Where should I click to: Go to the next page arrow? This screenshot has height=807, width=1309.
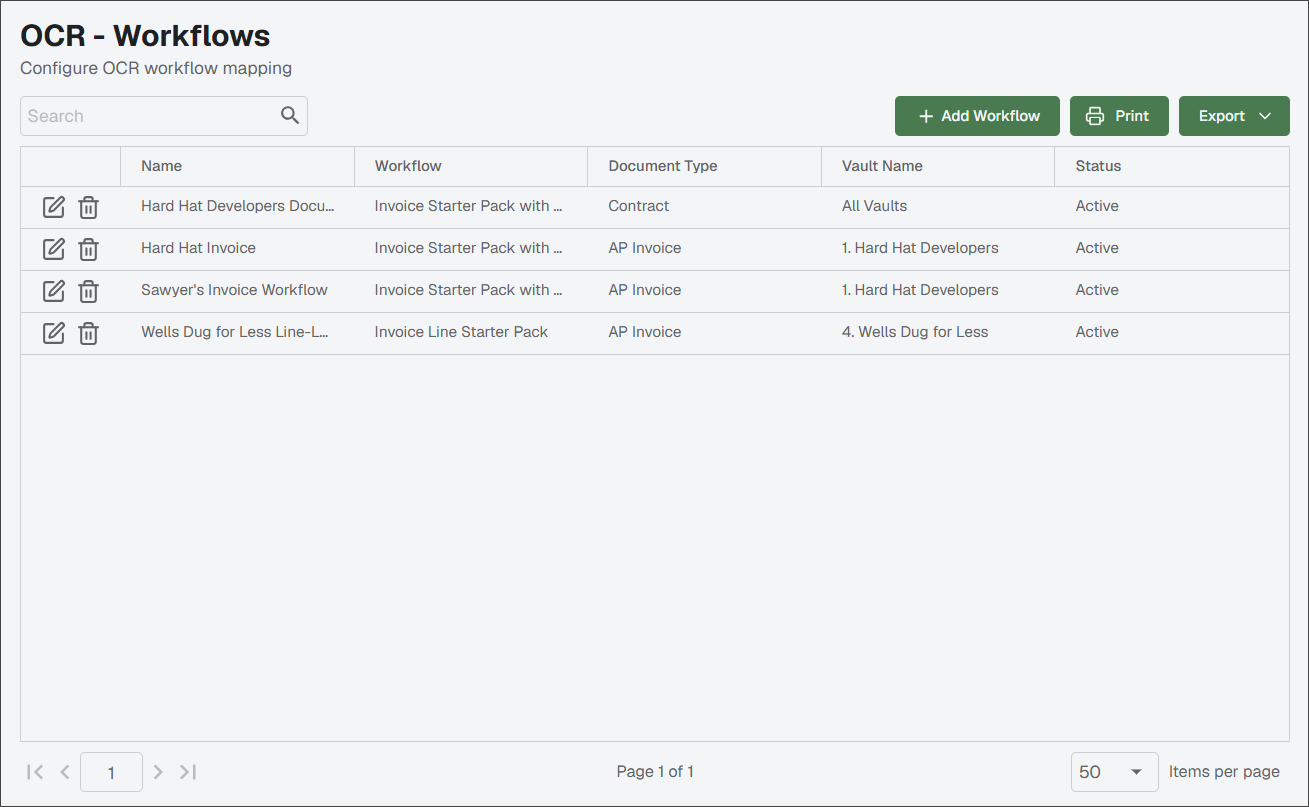pos(157,772)
